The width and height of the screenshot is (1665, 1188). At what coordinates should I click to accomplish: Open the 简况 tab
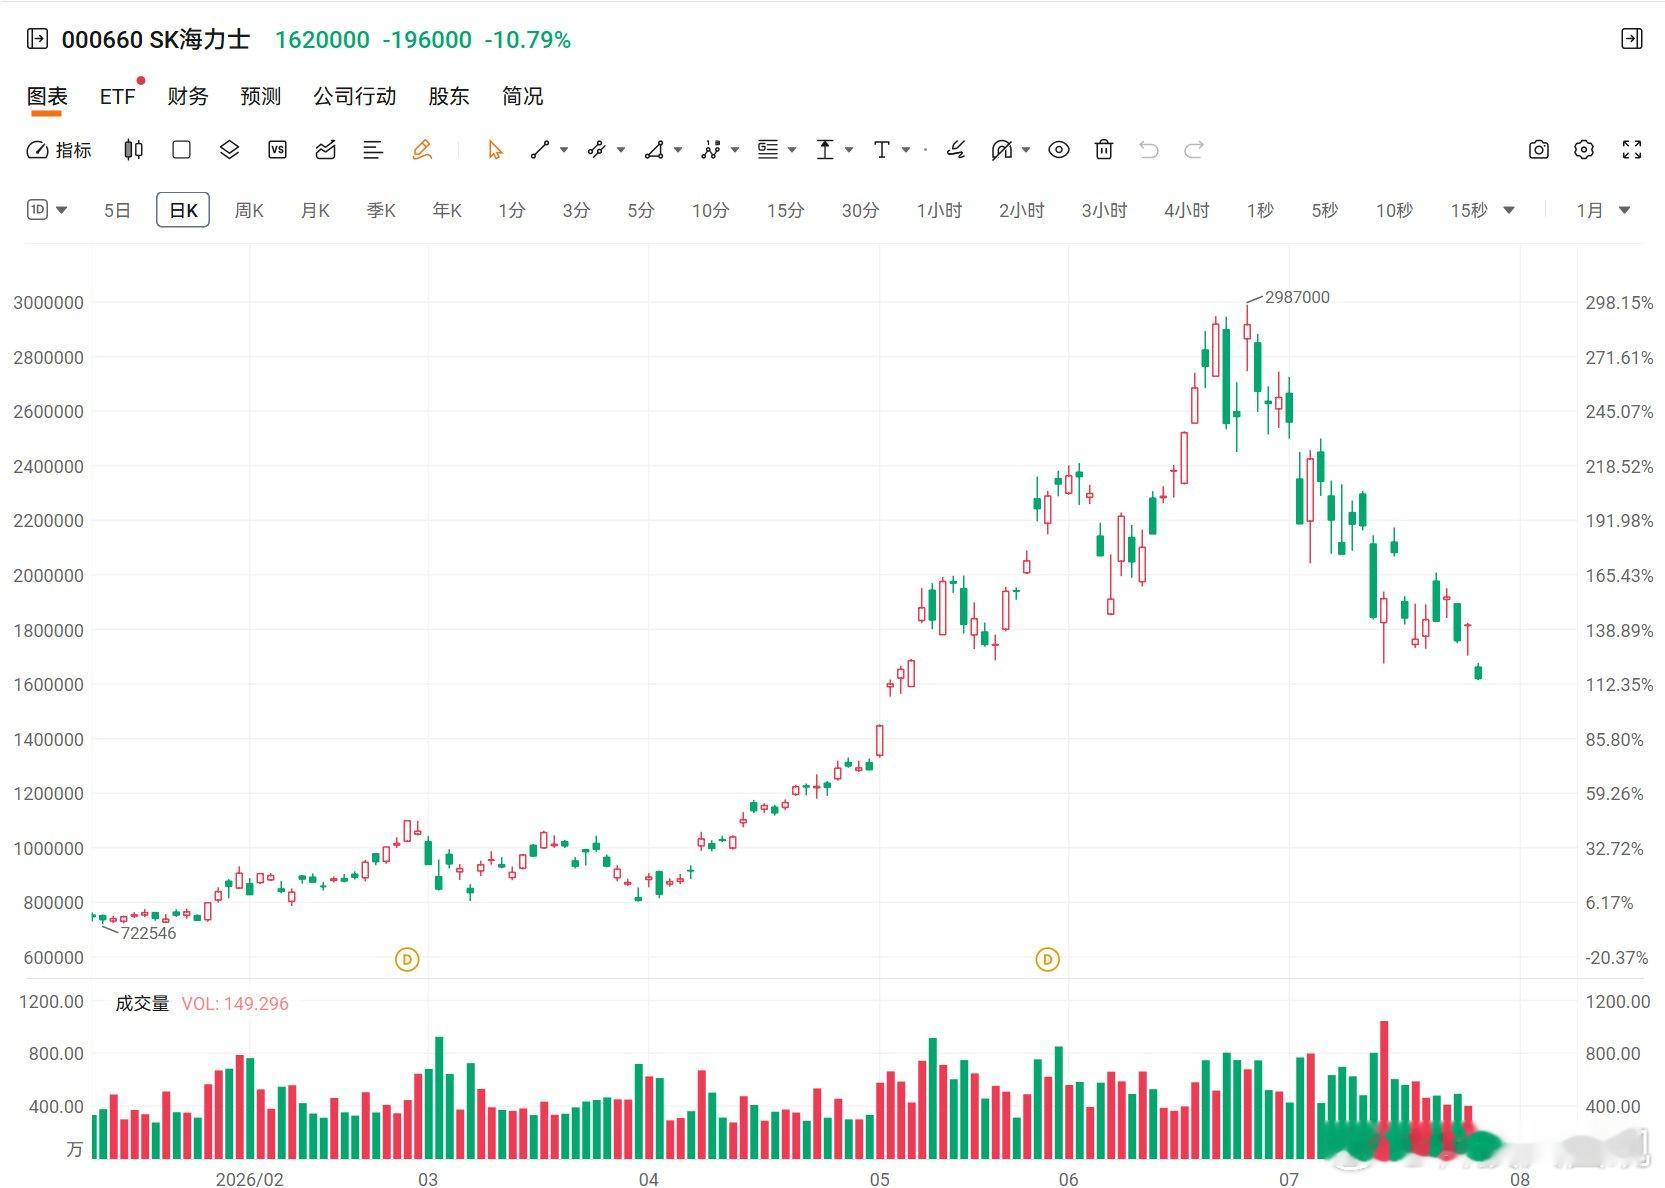click(523, 96)
